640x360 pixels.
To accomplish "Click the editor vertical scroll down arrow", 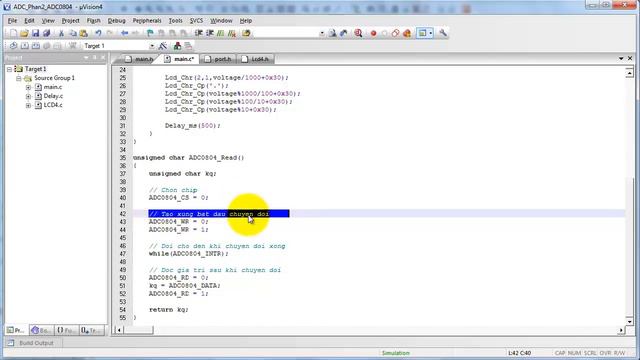I will tap(629, 321).
